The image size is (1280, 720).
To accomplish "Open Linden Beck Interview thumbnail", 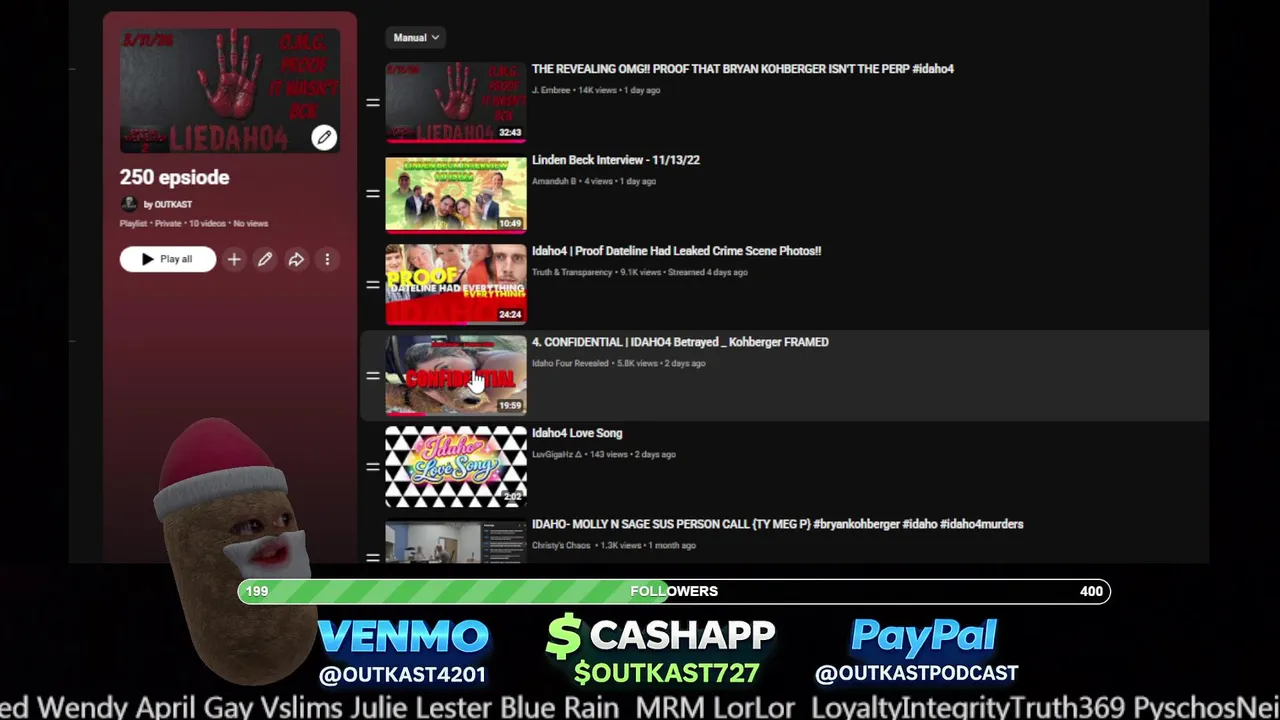I will [x=456, y=194].
